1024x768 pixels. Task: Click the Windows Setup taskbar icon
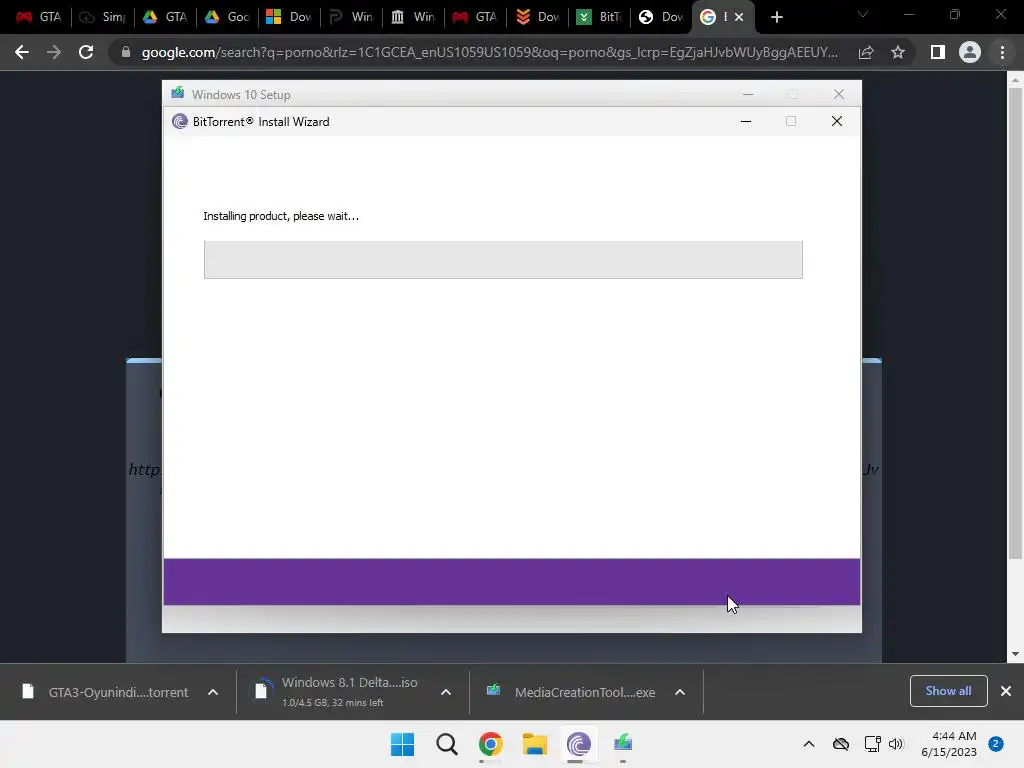click(x=623, y=744)
